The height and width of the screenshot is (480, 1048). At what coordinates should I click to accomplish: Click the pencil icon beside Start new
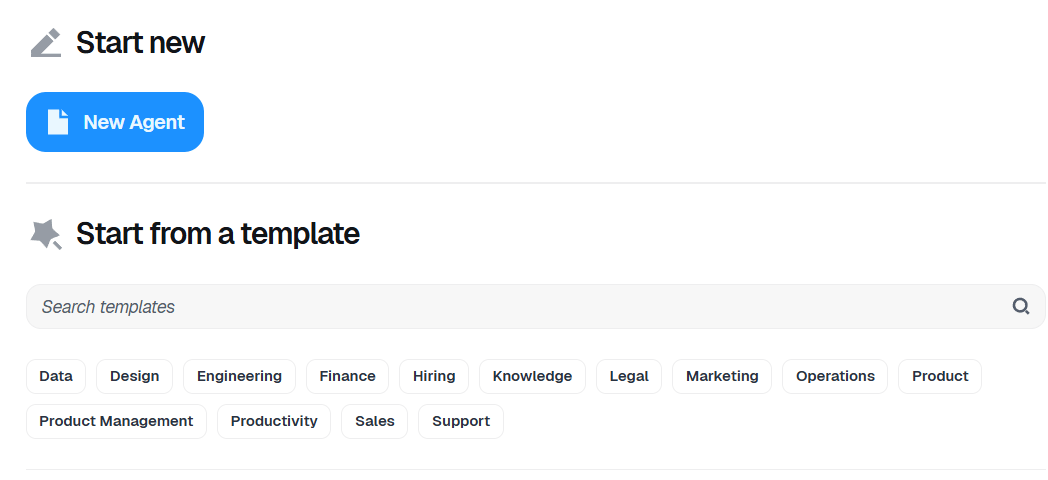46,43
